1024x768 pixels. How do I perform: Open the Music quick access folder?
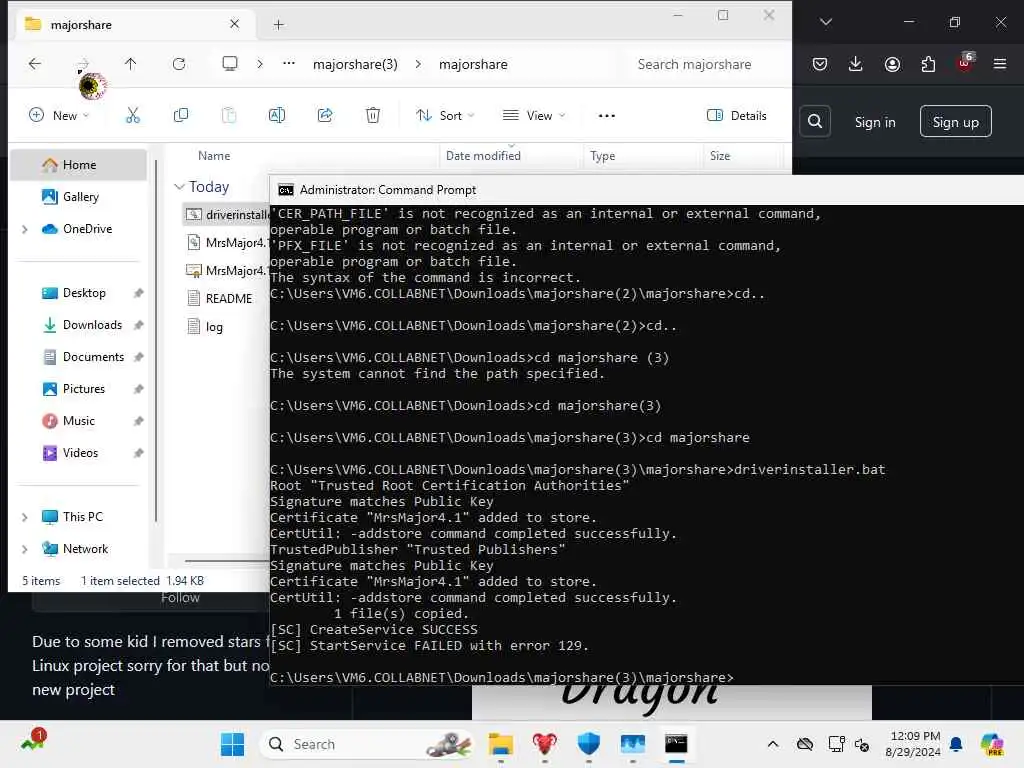pos(78,421)
